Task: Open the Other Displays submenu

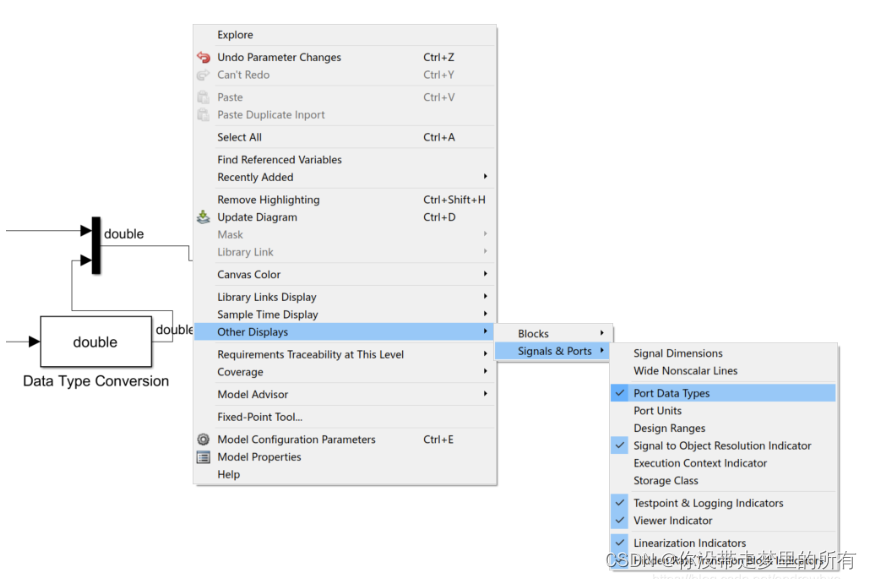Action: tap(345, 332)
